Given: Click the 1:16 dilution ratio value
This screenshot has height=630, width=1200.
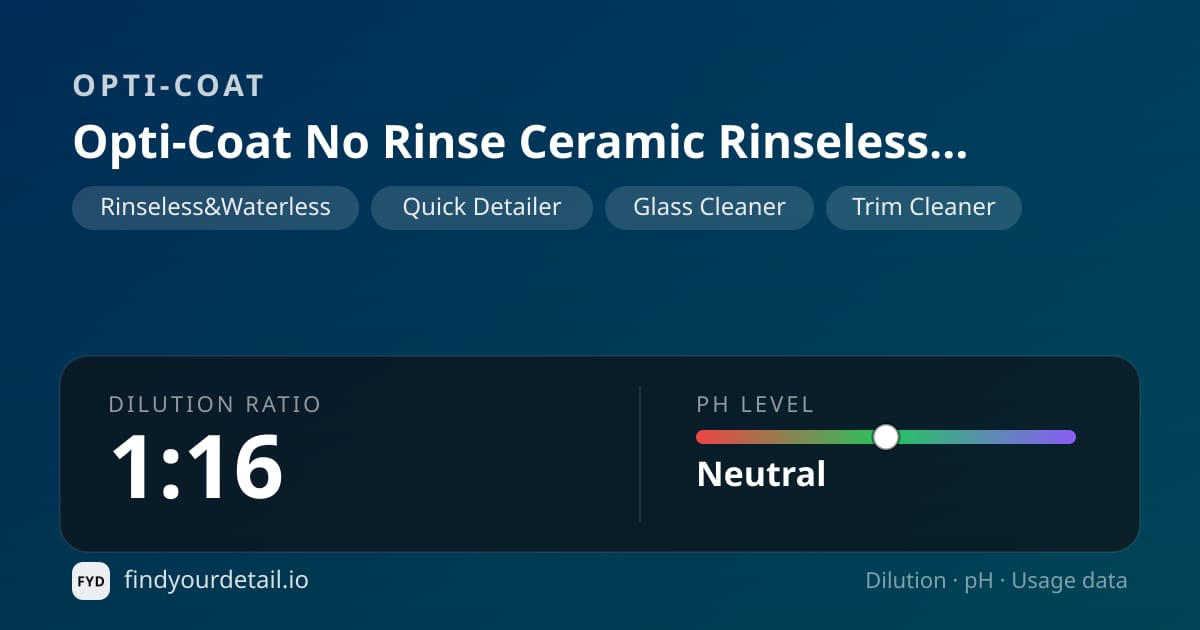Looking at the screenshot, I should click(x=196, y=467).
